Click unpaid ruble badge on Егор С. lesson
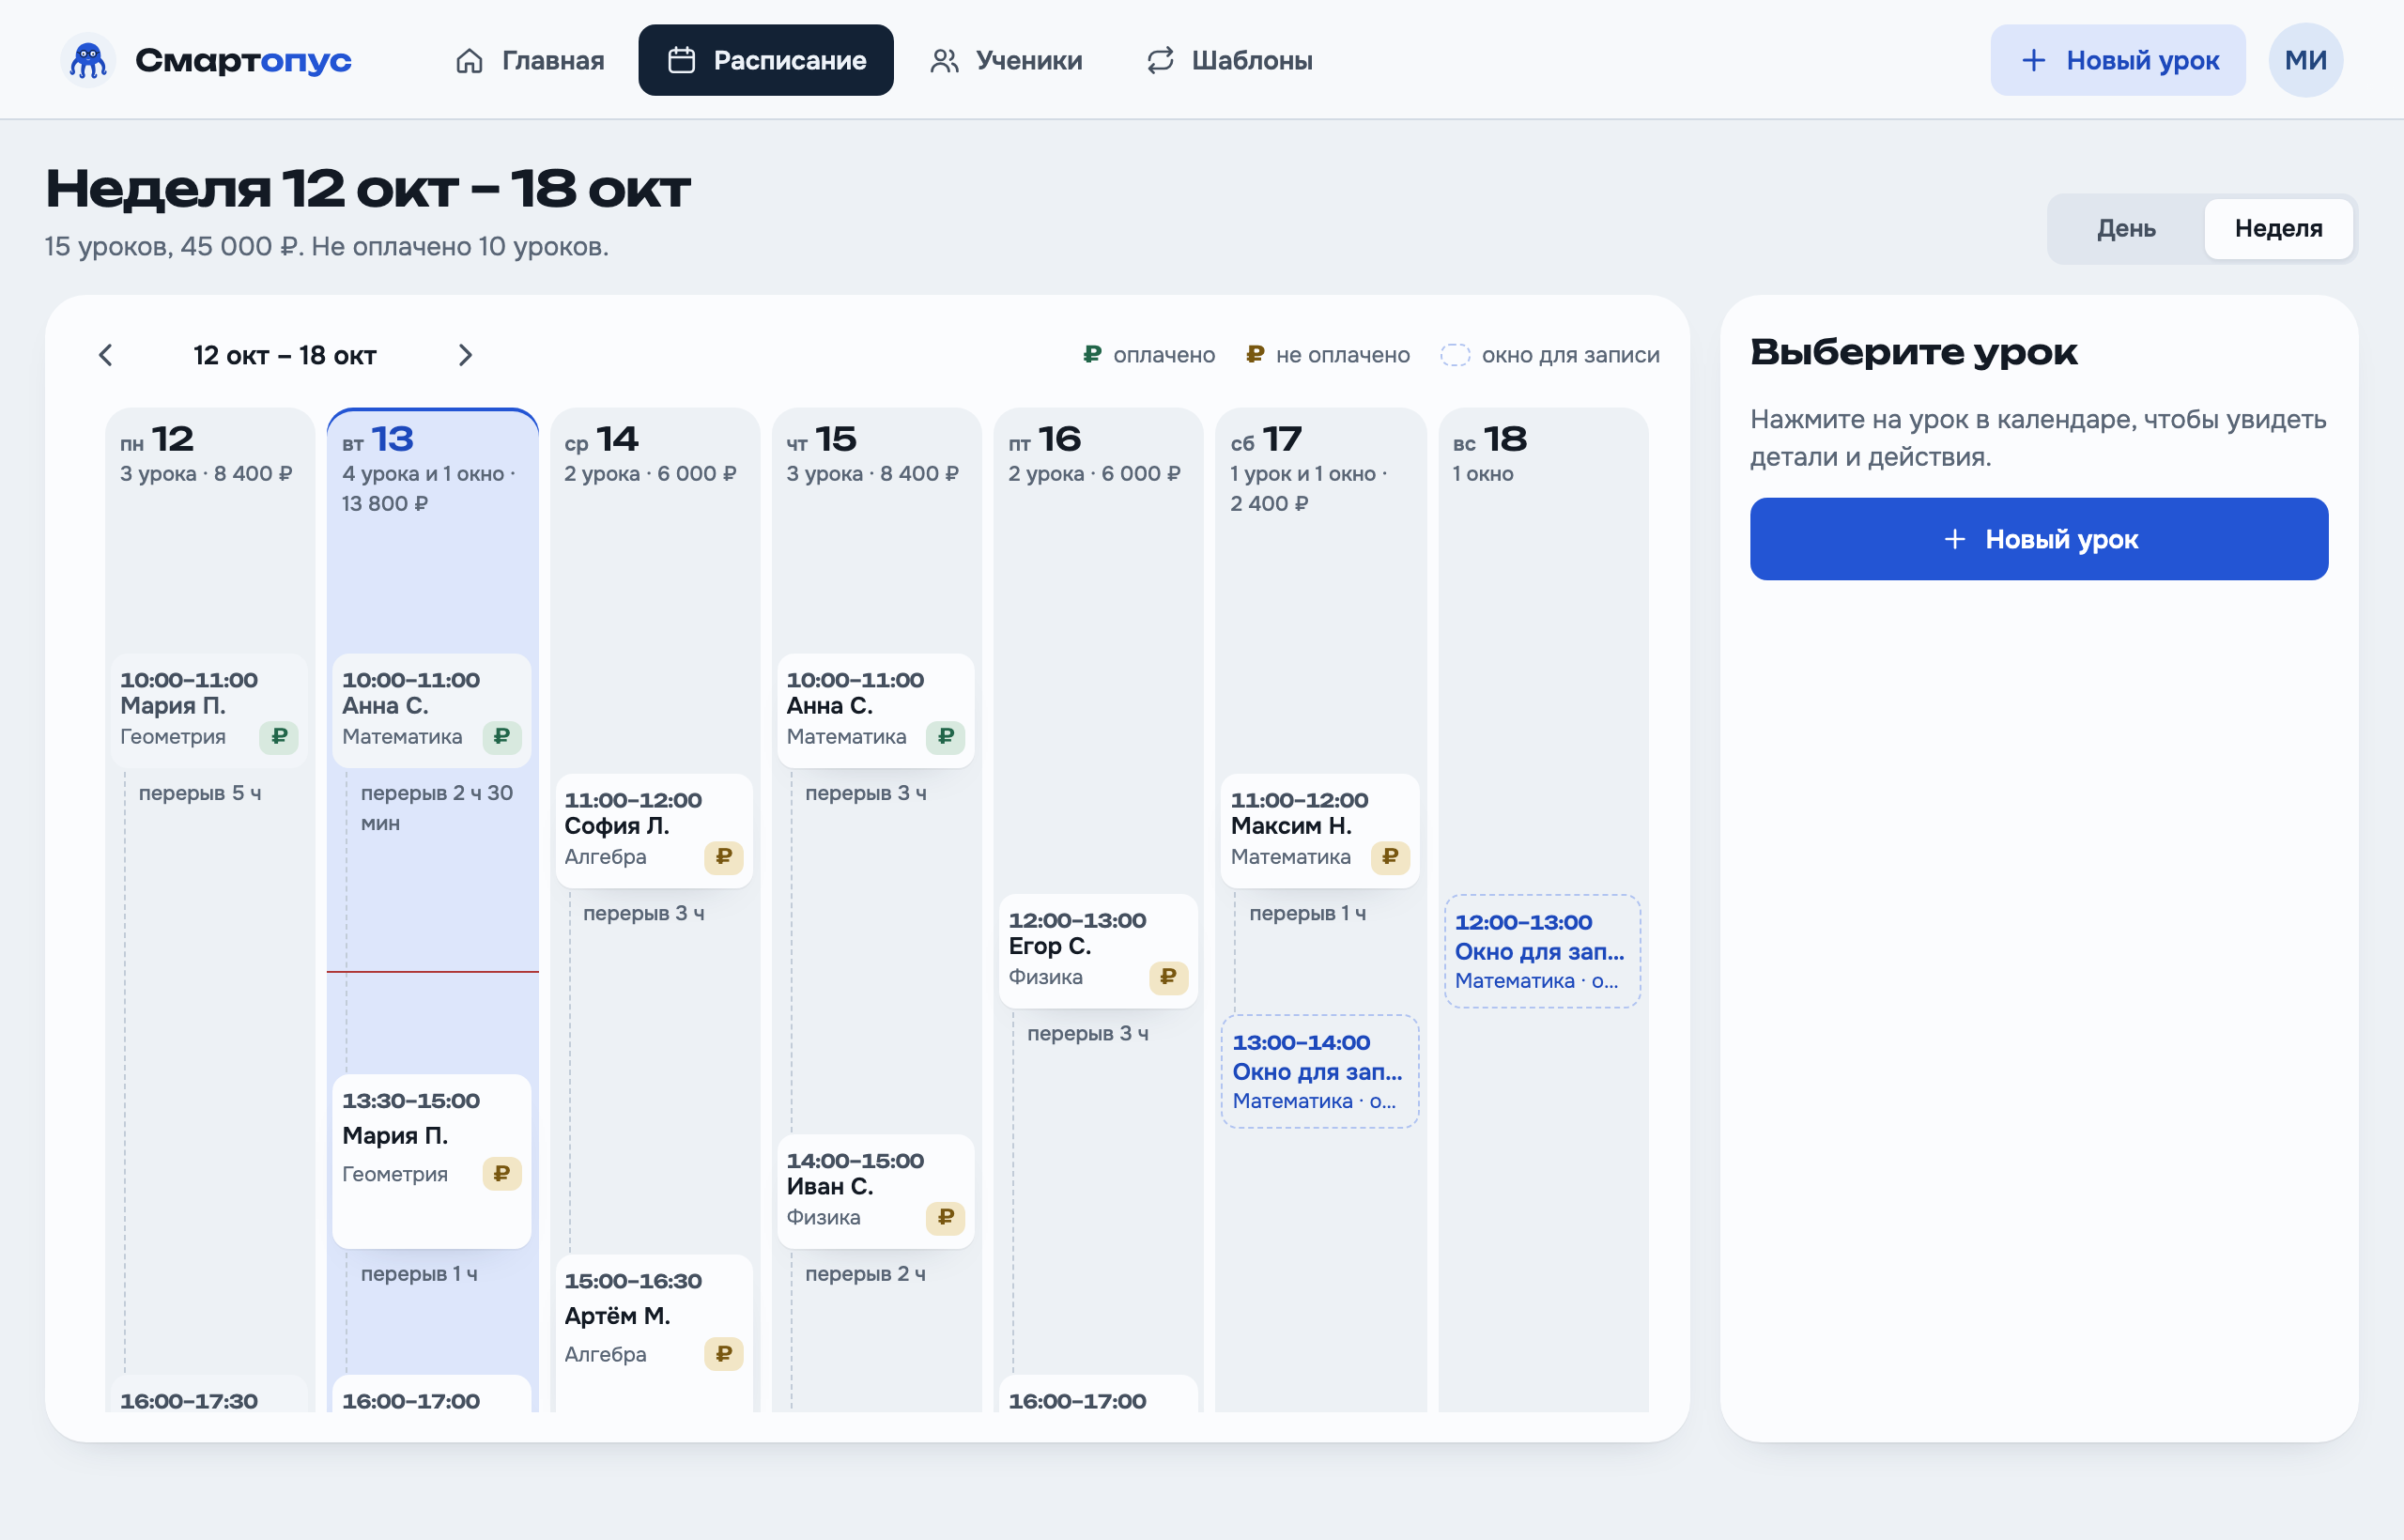 [x=1168, y=977]
